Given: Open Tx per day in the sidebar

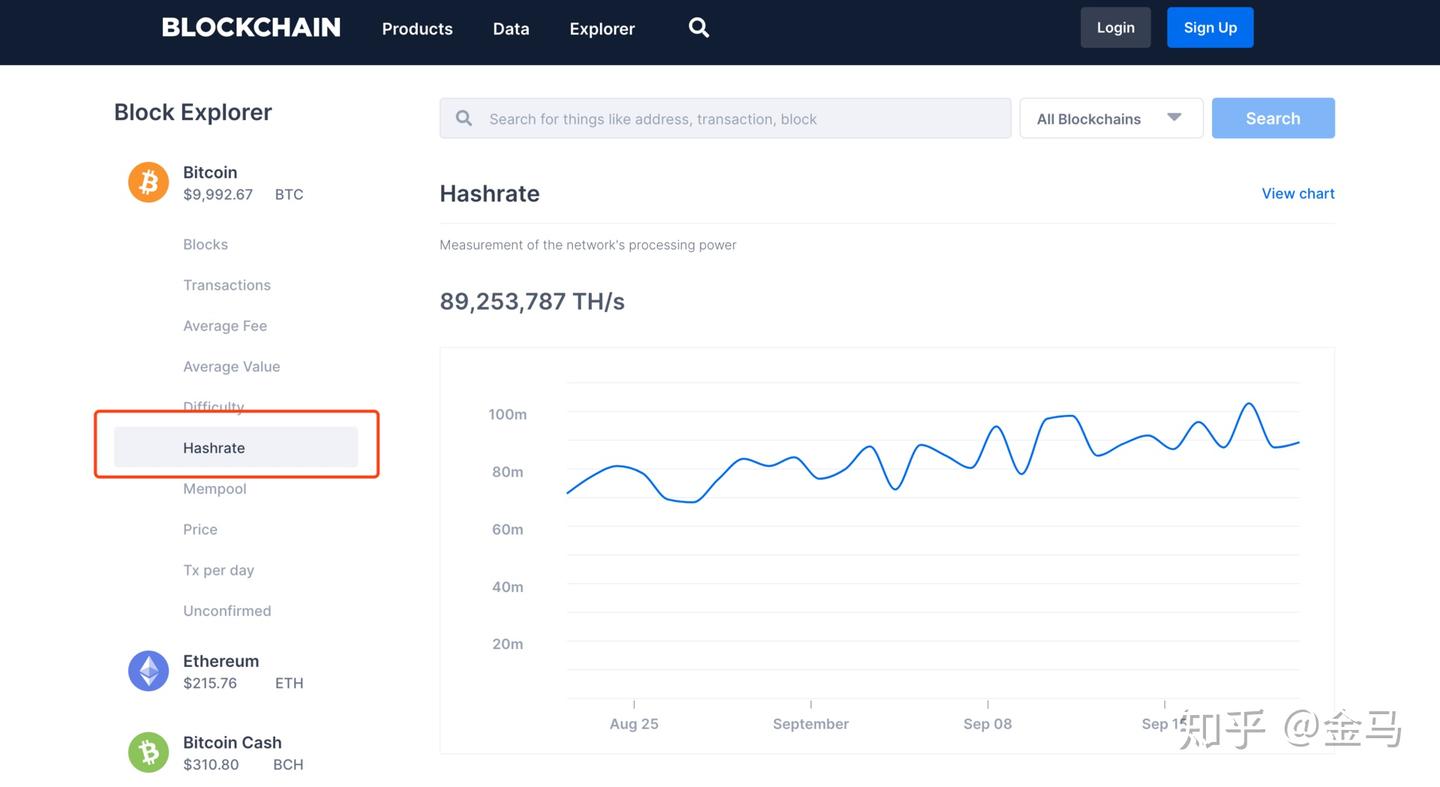Looking at the screenshot, I should (x=218, y=570).
